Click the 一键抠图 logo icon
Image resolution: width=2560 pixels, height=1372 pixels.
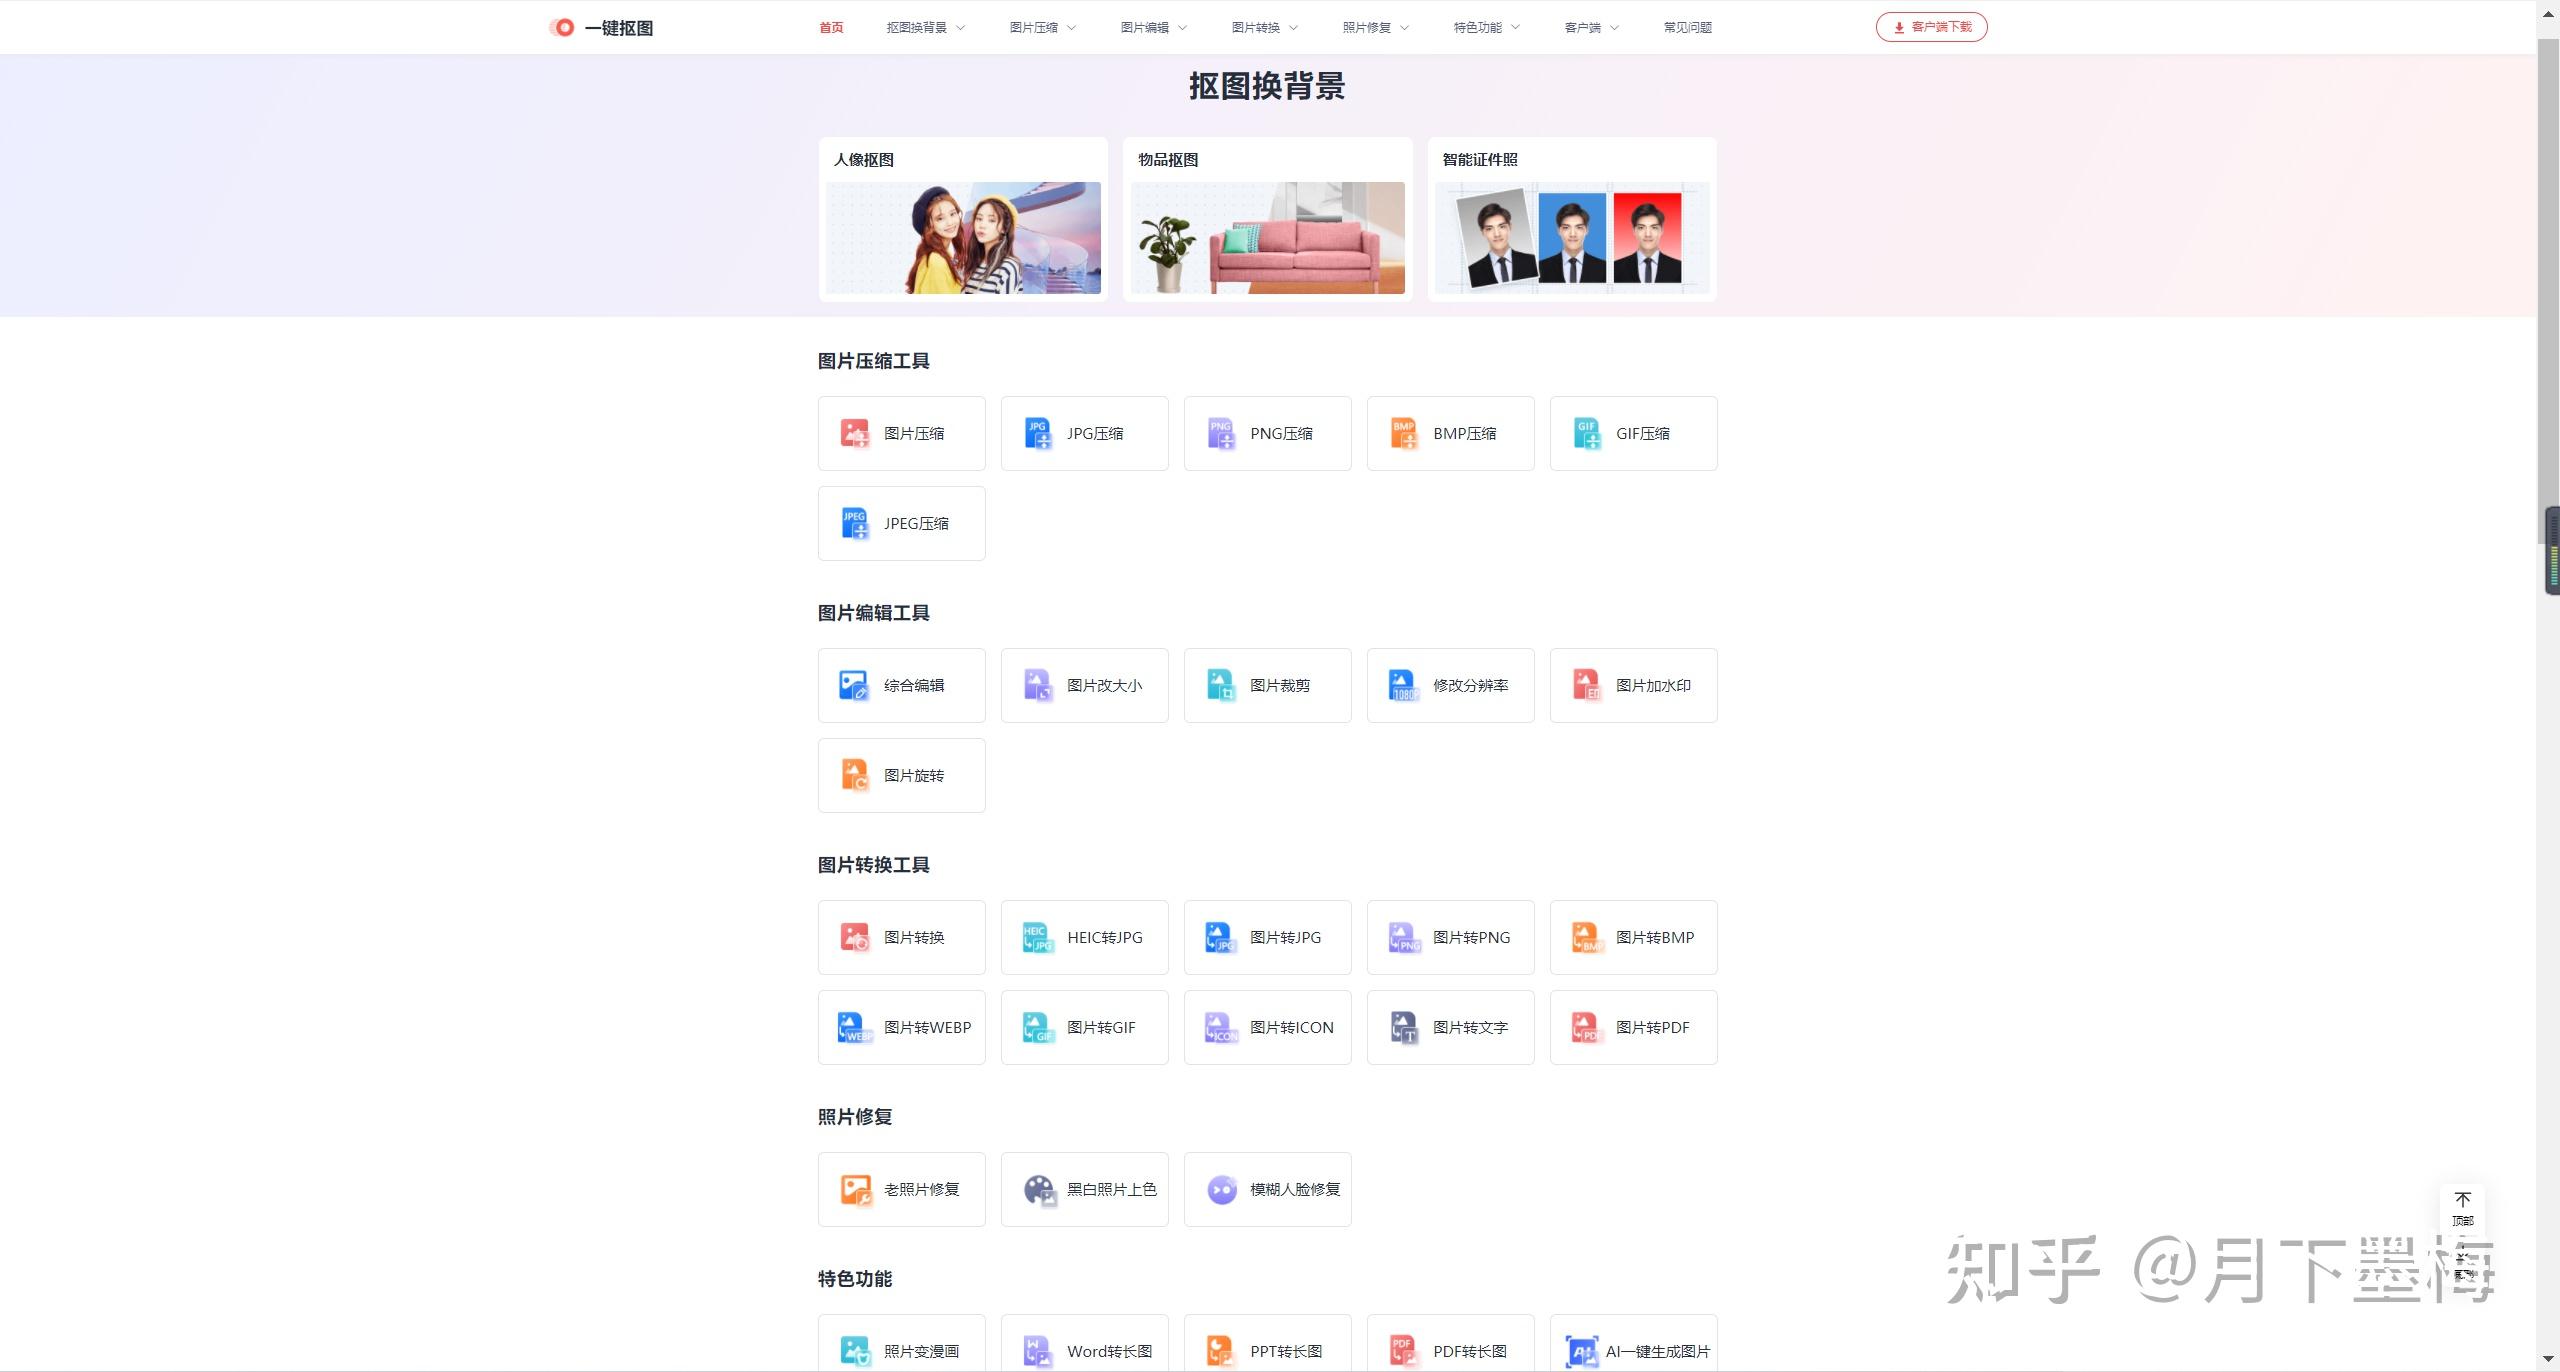coord(563,28)
